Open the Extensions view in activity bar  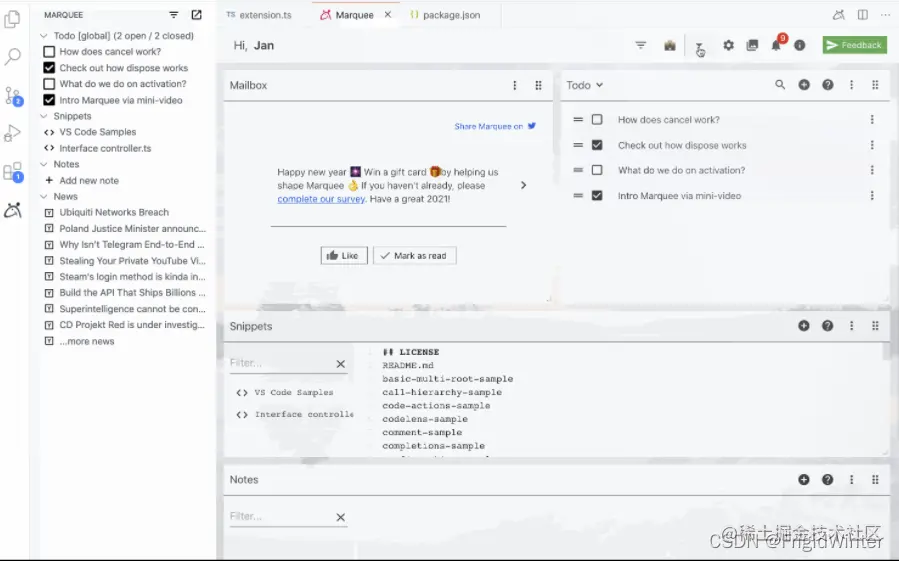point(13,172)
